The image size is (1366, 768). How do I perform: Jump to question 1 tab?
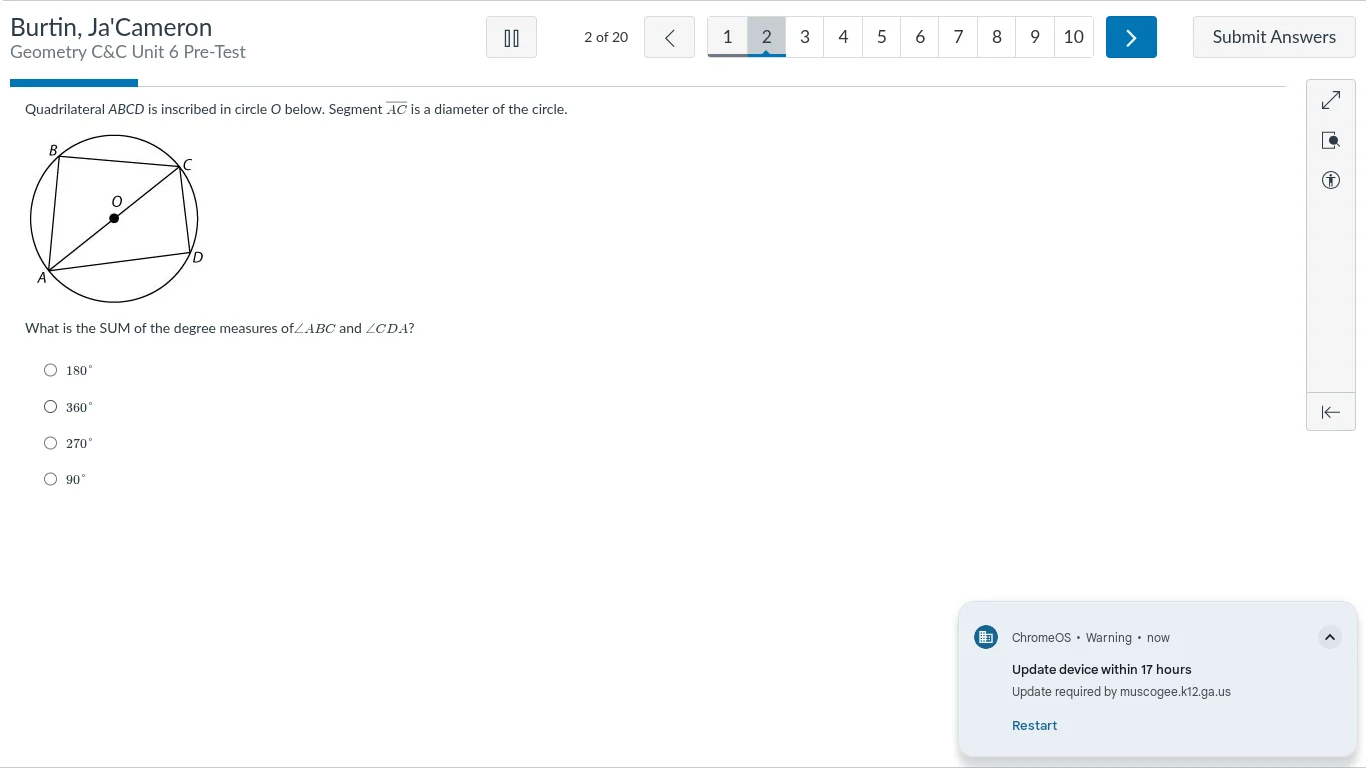(727, 37)
